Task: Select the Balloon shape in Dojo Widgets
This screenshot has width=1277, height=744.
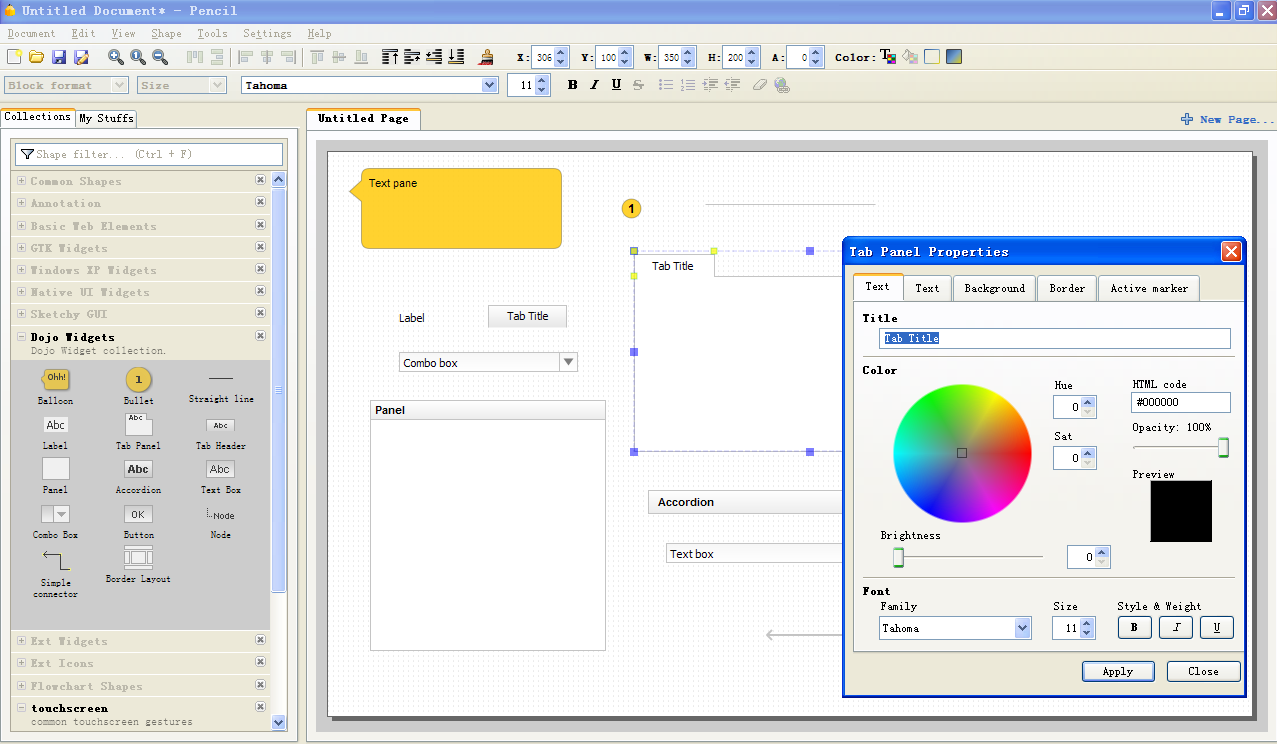Action: pos(56,379)
